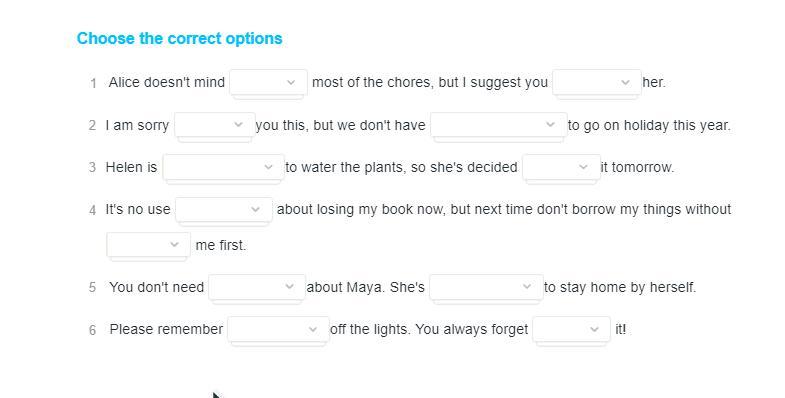The height and width of the screenshot is (398, 785).
Task: Click chevron in dropdown before "you this"
Action: (238, 124)
